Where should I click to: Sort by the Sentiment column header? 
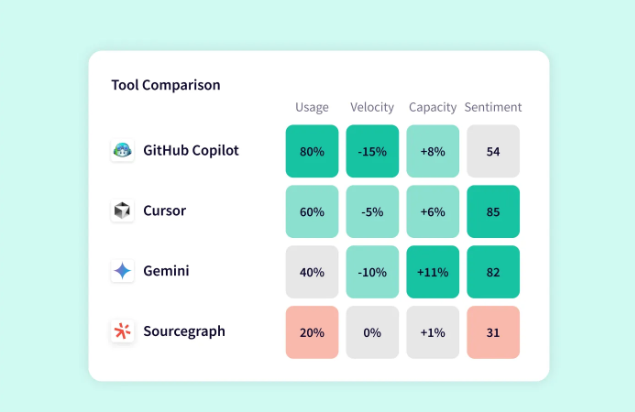[x=494, y=108]
